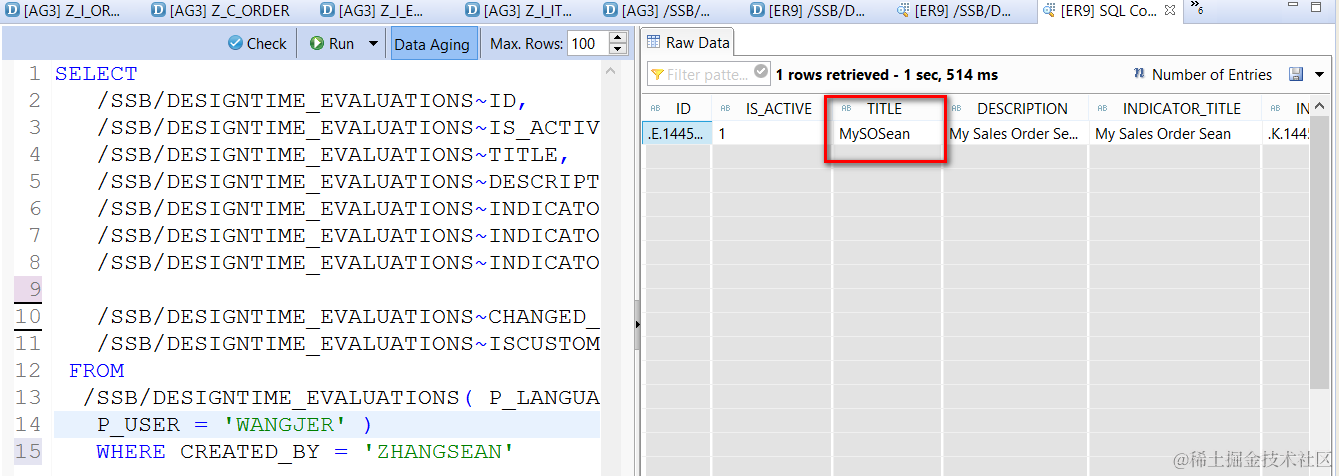
Task: Click the ~TITLE field on line 4
Action: click(522, 155)
